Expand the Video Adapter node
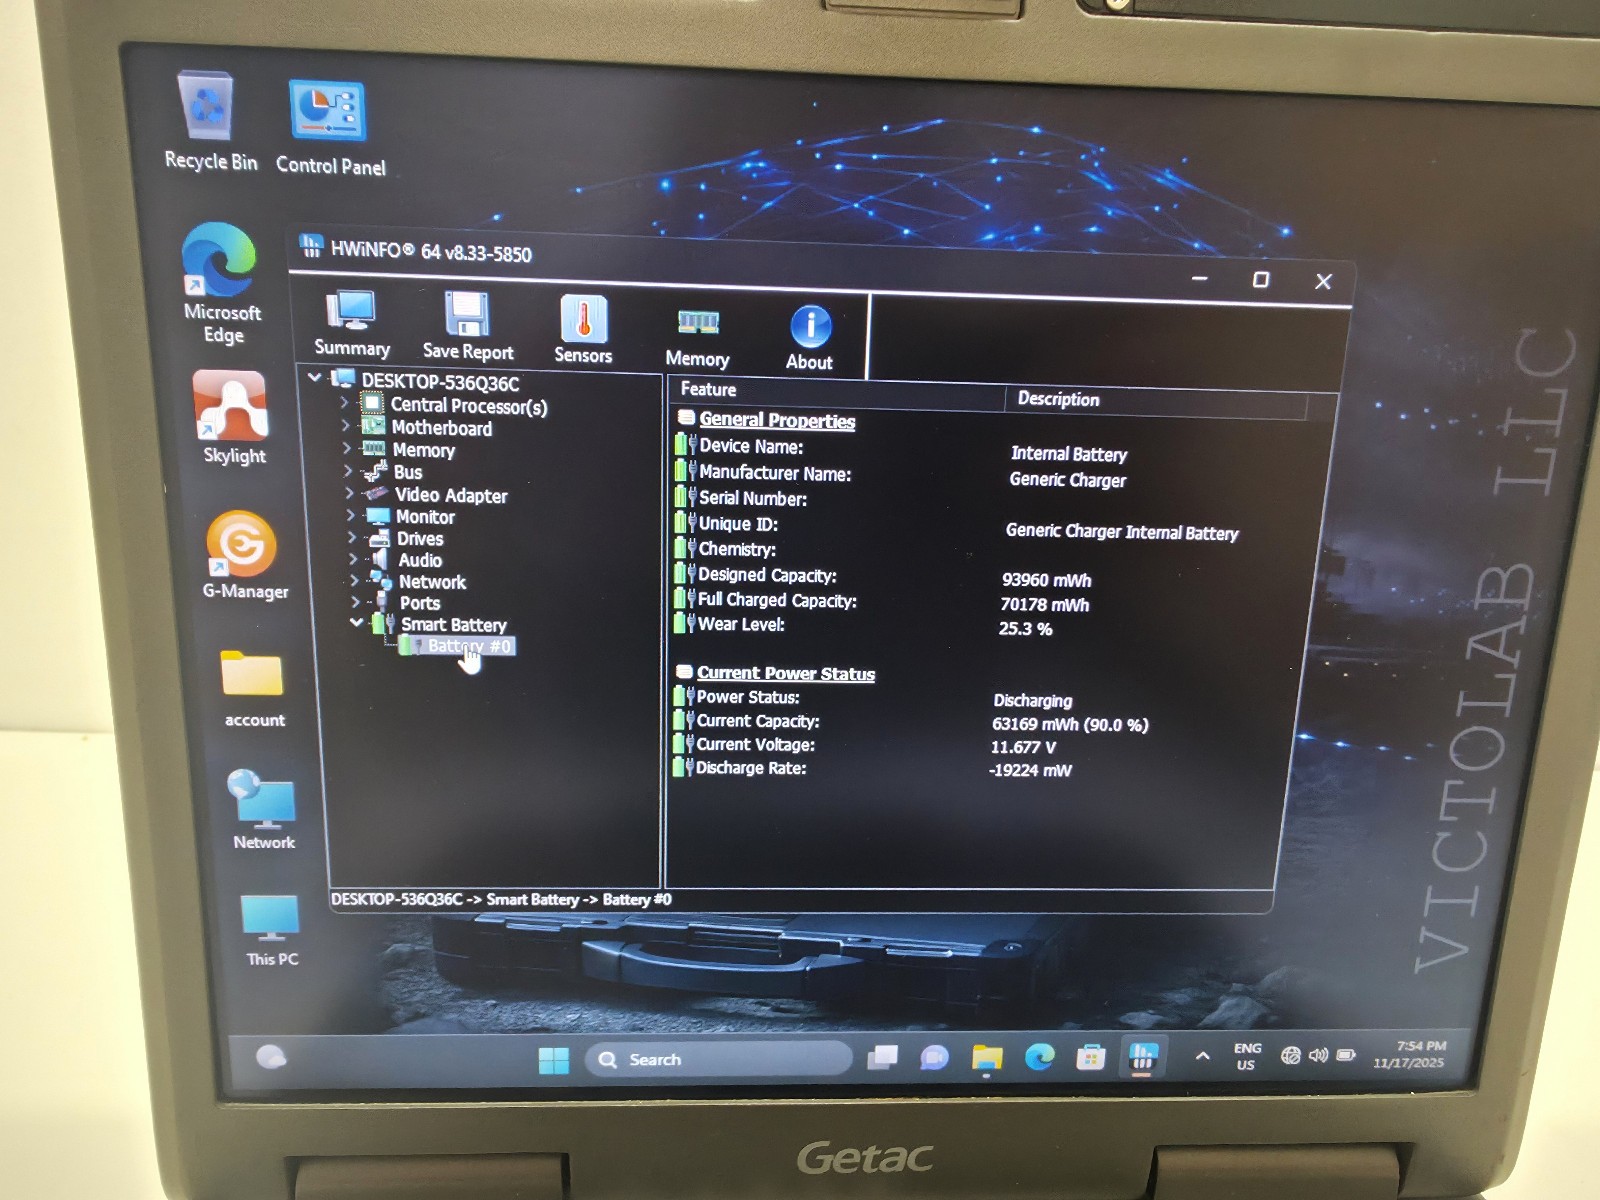Screen dimensions: 1600x1200 coord(349,492)
